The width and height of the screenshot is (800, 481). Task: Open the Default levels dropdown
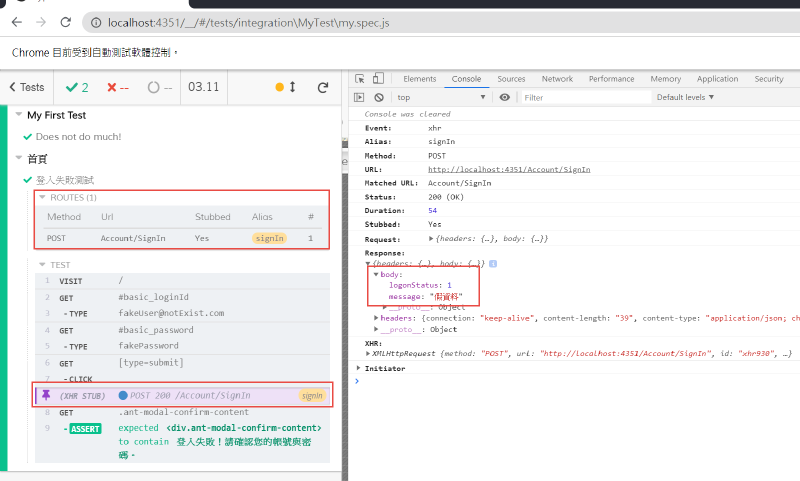coord(685,97)
